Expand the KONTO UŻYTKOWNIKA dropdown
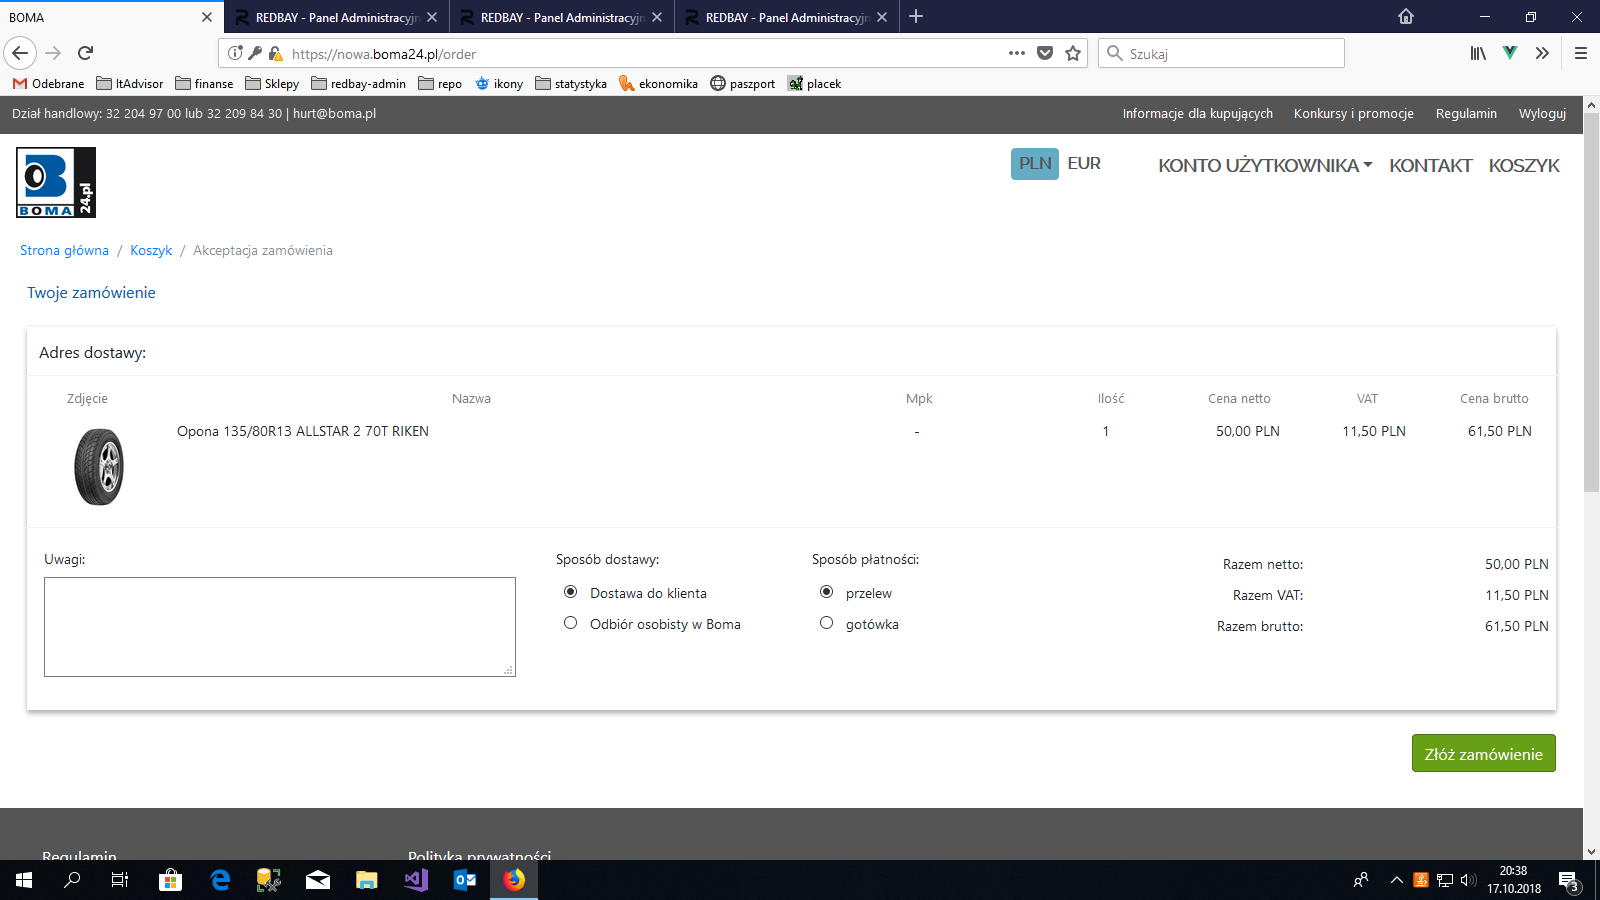1600x900 pixels. (x=1265, y=166)
